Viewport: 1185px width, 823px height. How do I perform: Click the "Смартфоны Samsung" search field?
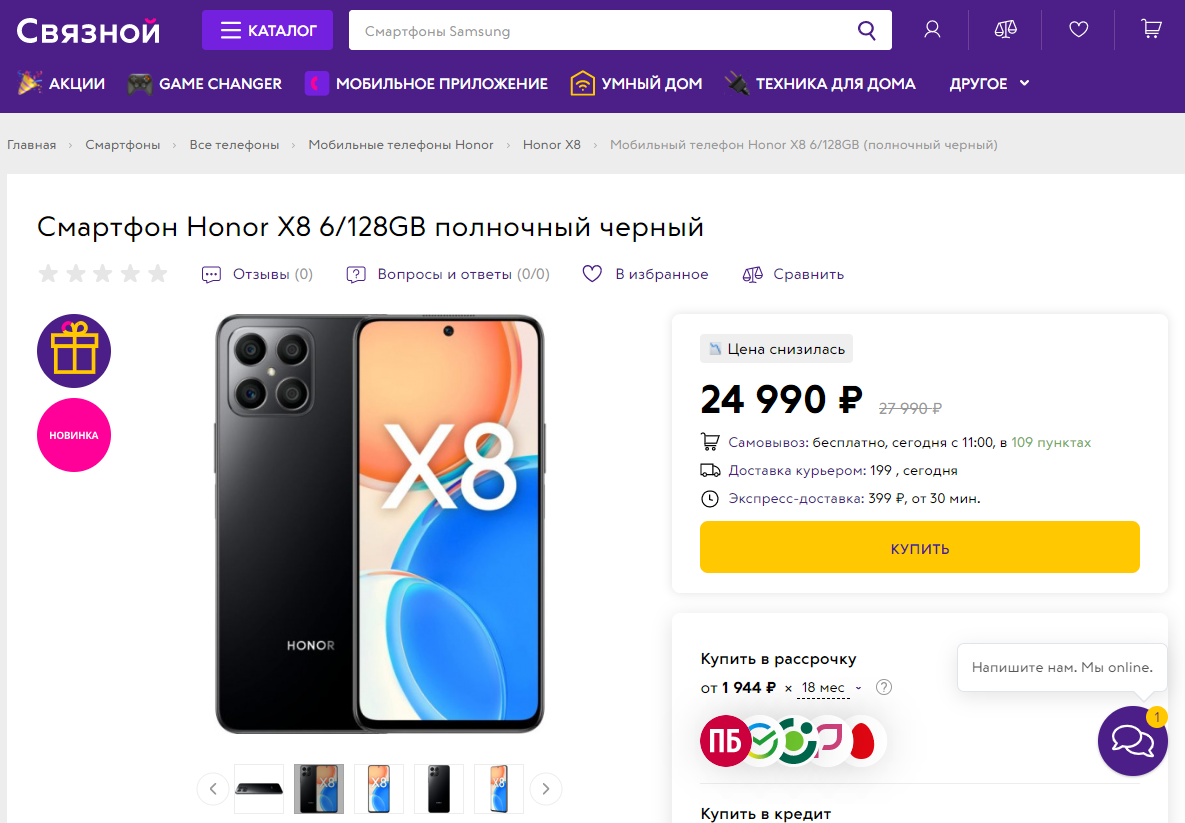coord(600,31)
